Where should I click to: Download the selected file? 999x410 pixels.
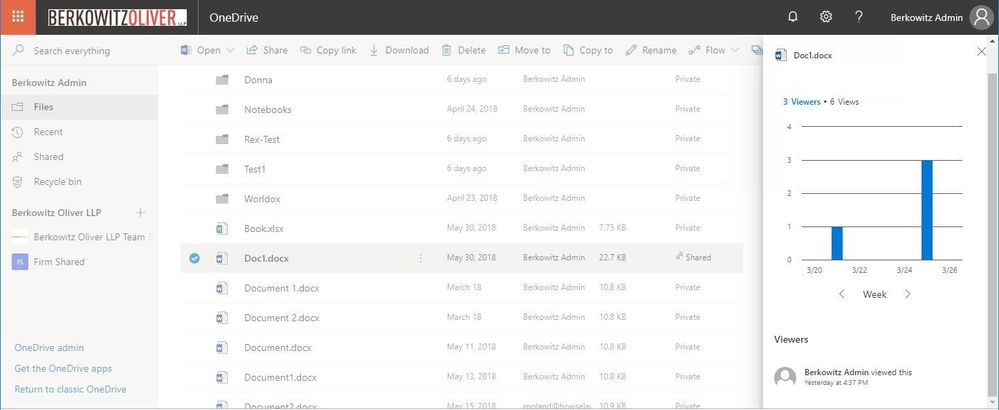pyautogui.click(x=399, y=50)
